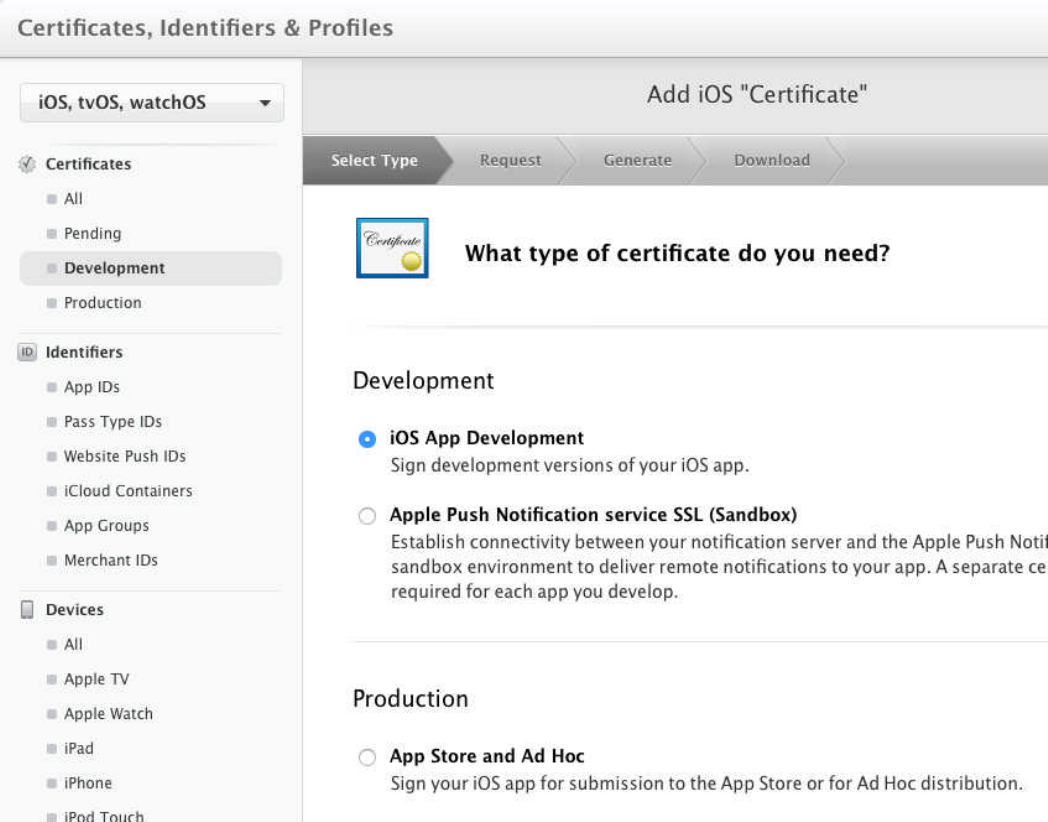Viewport: 1048px width, 822px height.
Task: Open App Groups
Action: tap(106, 526)
